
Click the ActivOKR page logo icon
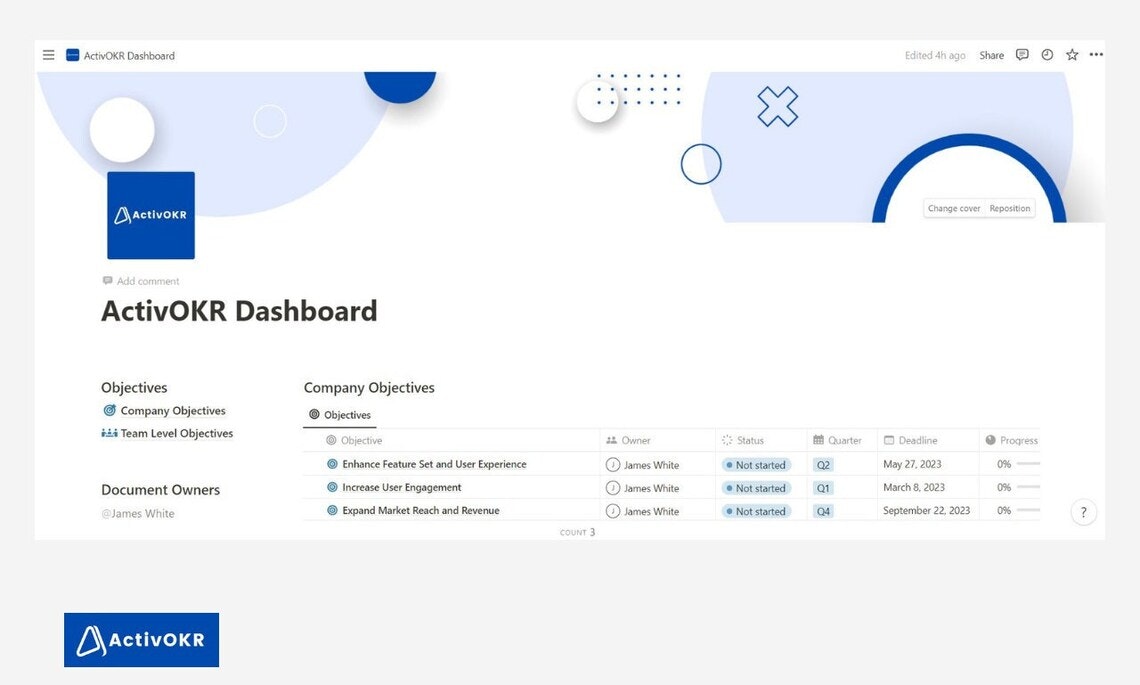(x=150, y=215)
